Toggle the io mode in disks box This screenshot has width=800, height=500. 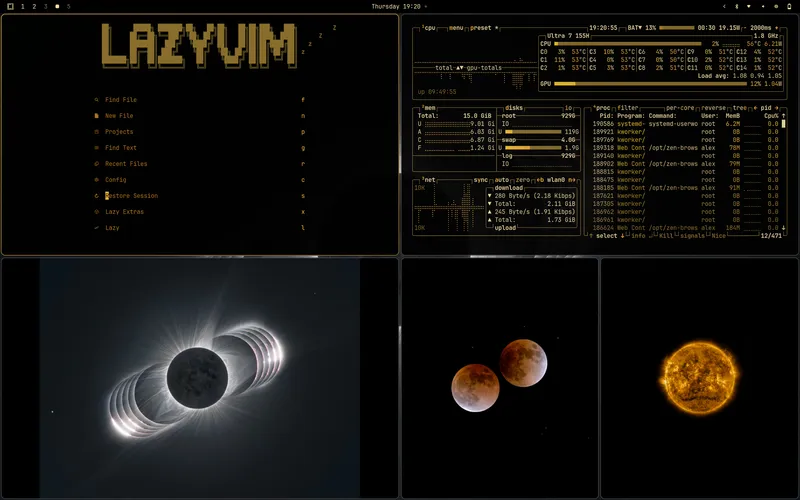(x=568, y=108)
